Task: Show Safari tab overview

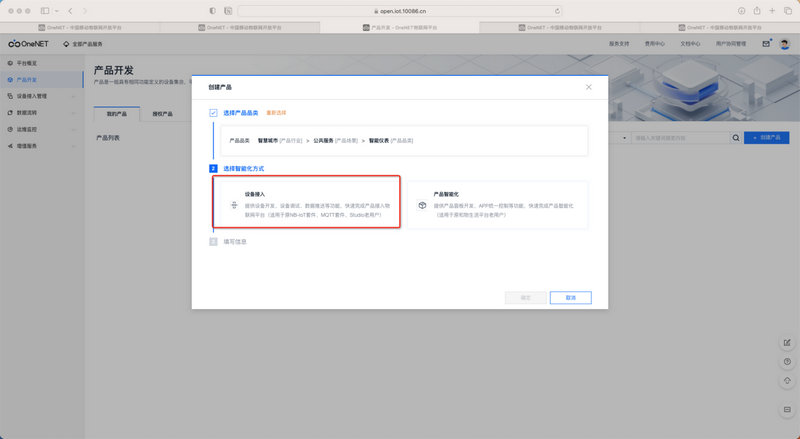Action: 788,11
